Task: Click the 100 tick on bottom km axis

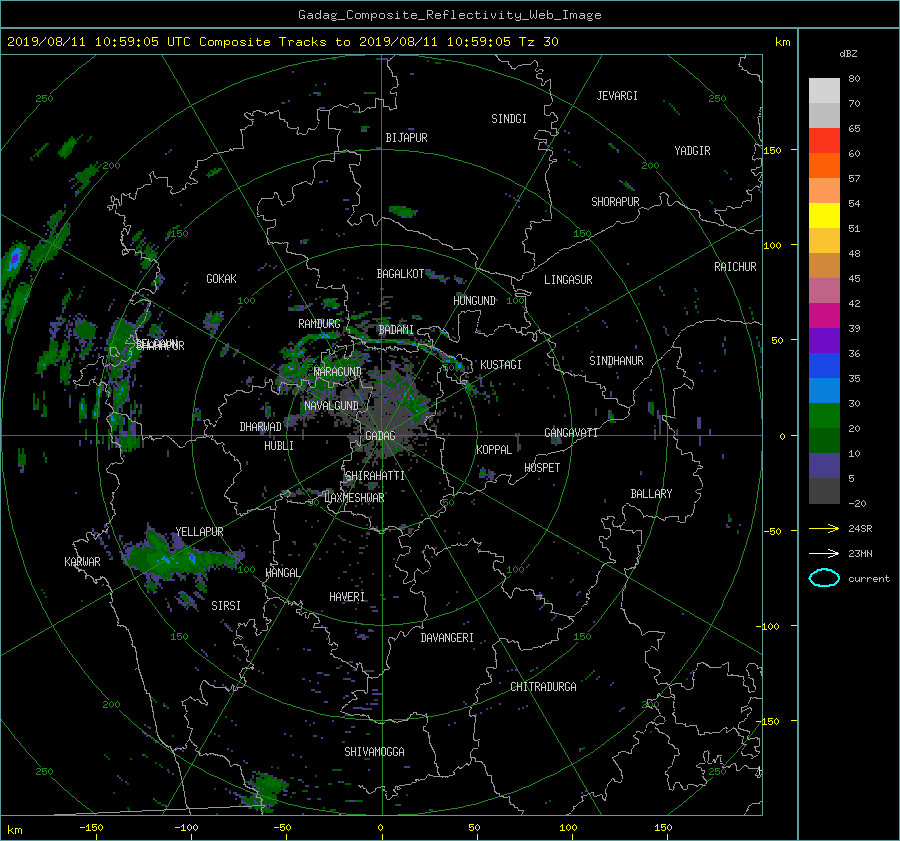Action: click(x=568, y=827)
